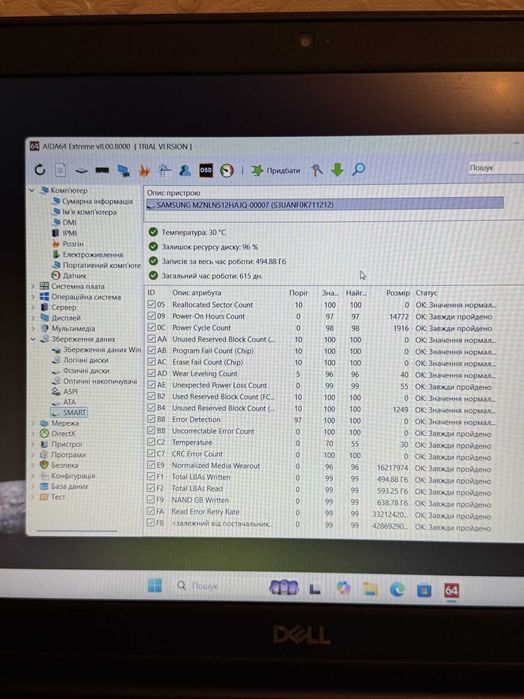Click the taskbar Пошук search box
Viewport: 524px width, 699px height.
click(198, 586)
